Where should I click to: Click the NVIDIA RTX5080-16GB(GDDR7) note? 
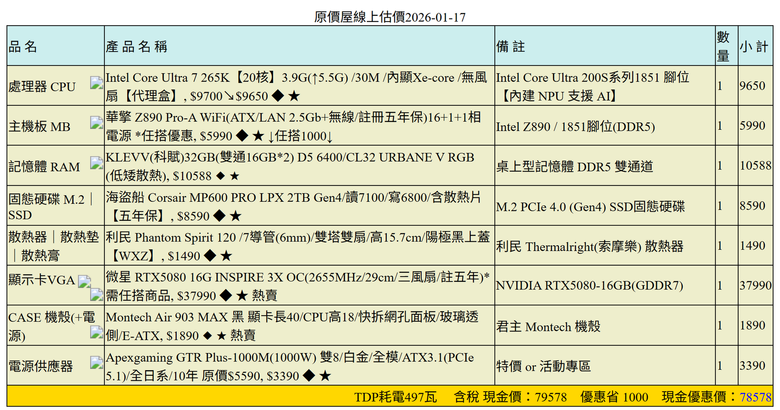[589, 286]
